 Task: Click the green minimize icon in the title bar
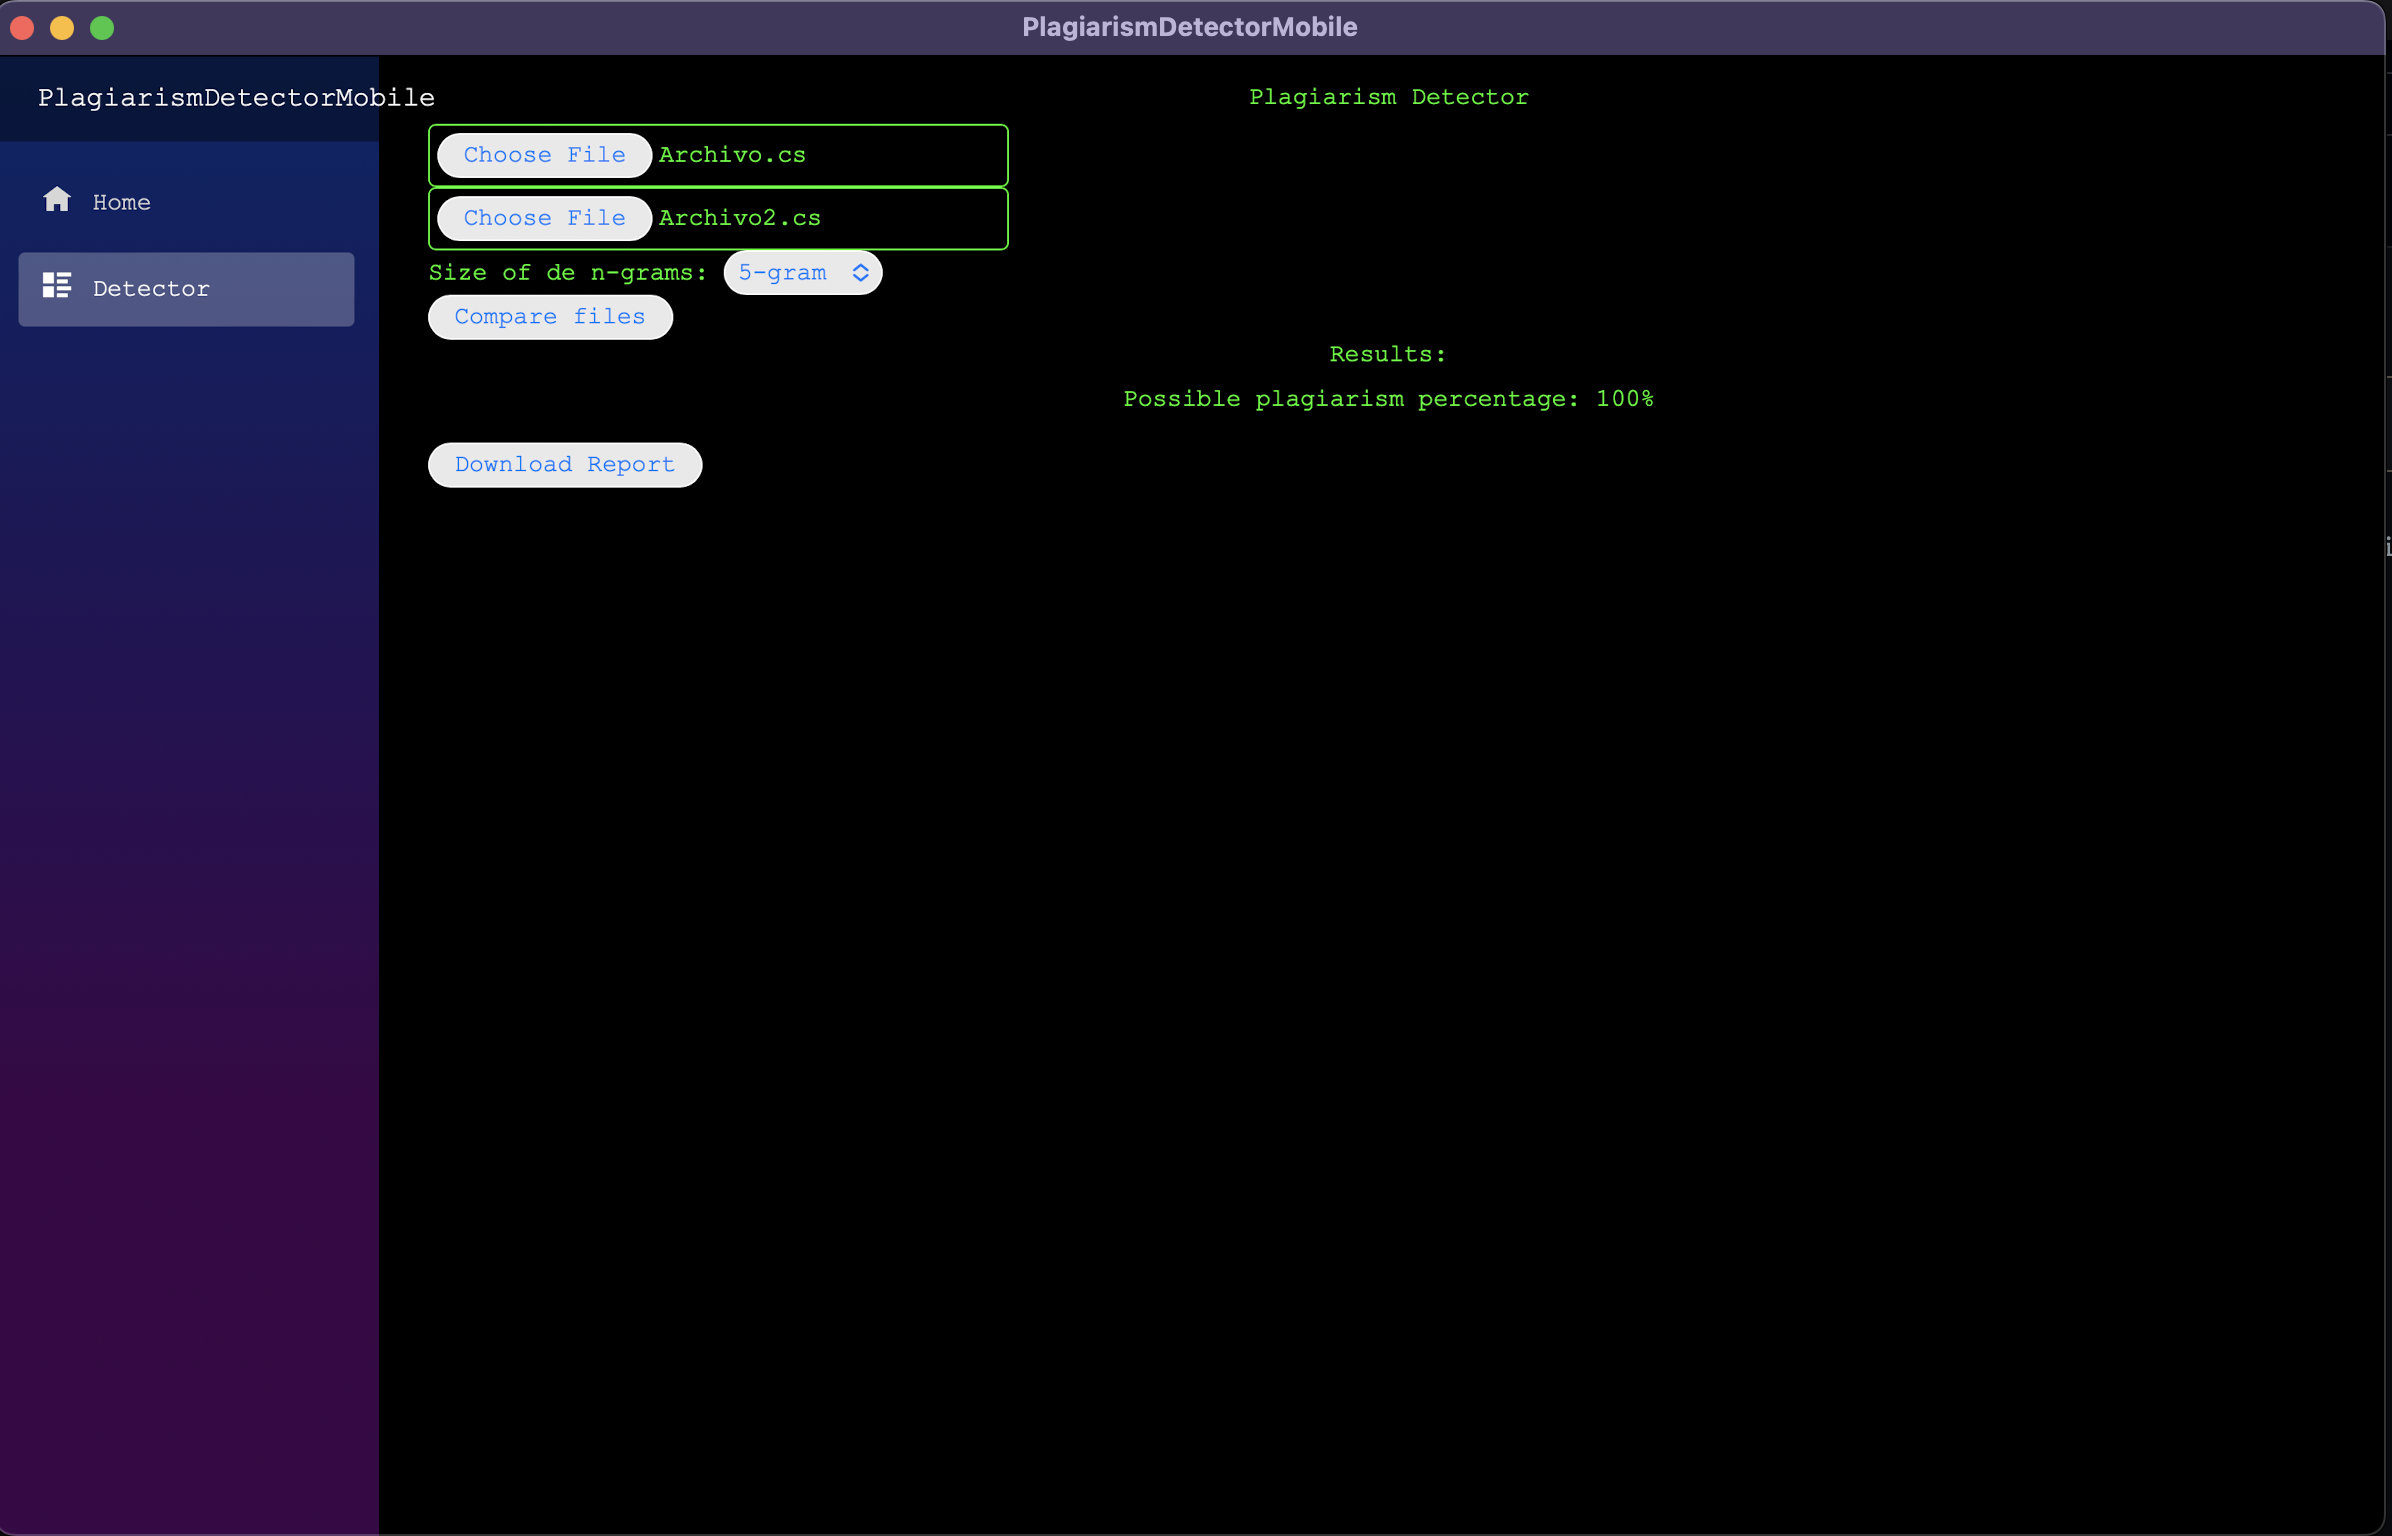click(103, 28)
